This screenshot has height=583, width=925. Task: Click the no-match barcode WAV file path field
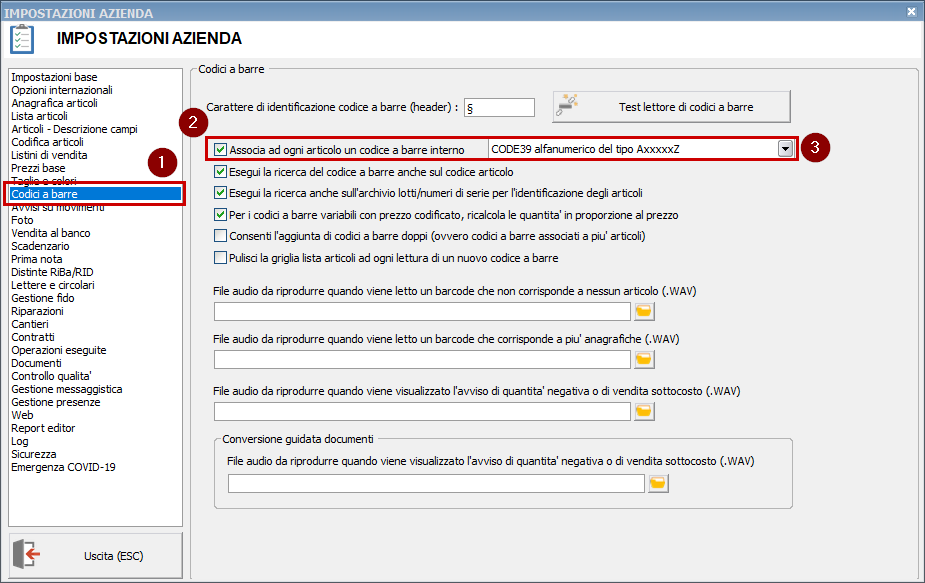(x=422, y=310)
